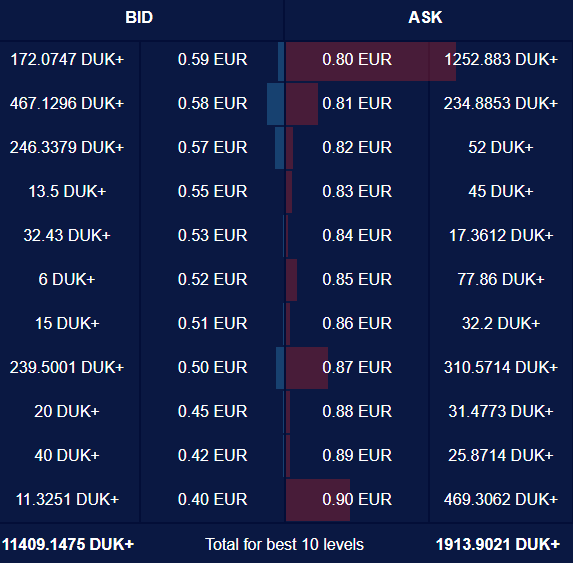Screen dimensions: 573x563
Task: Click total ask 1913.9021 DUK+
Action: (498, 544)
